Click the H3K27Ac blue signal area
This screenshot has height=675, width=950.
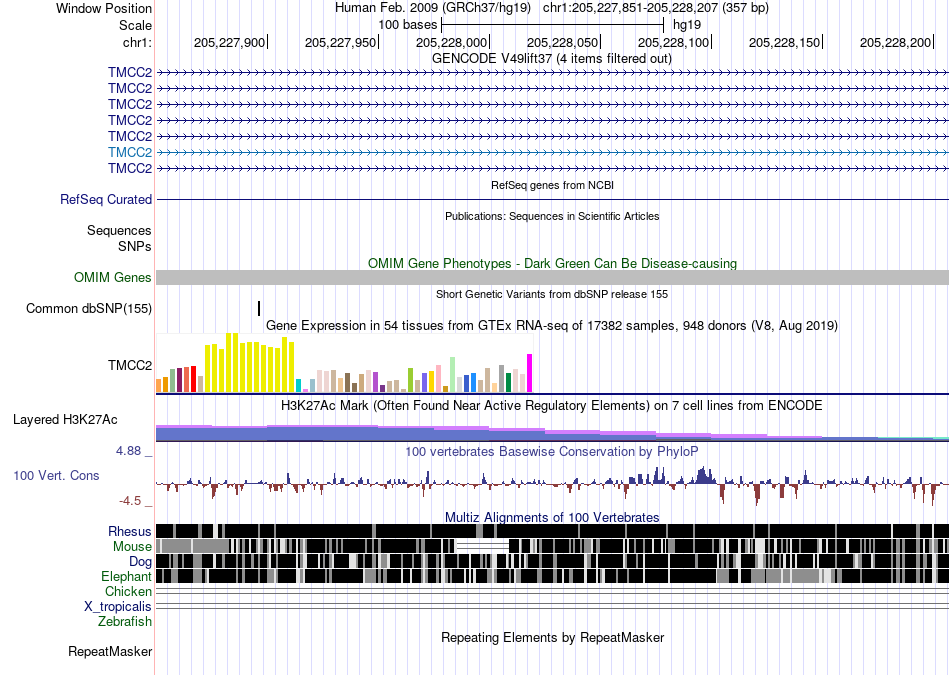coord(424,434)
